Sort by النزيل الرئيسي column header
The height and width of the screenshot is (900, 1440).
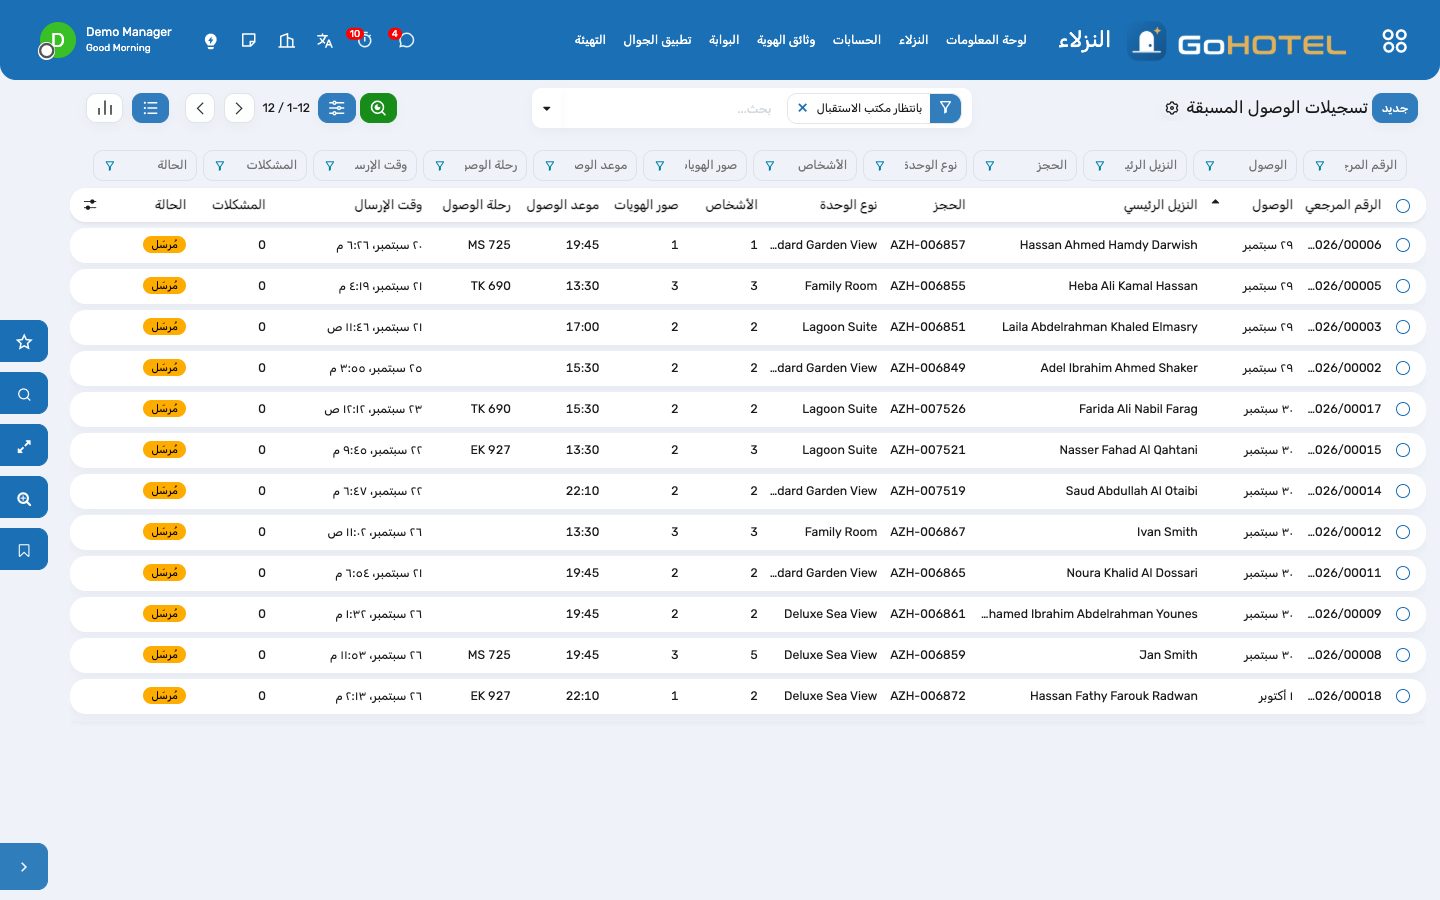1160,205
